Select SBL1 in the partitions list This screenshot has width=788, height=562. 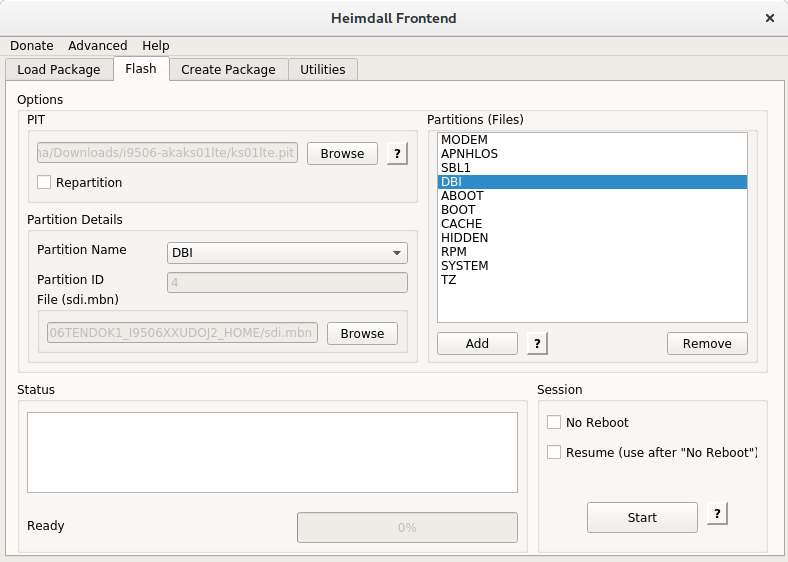(x=592, y=168)
